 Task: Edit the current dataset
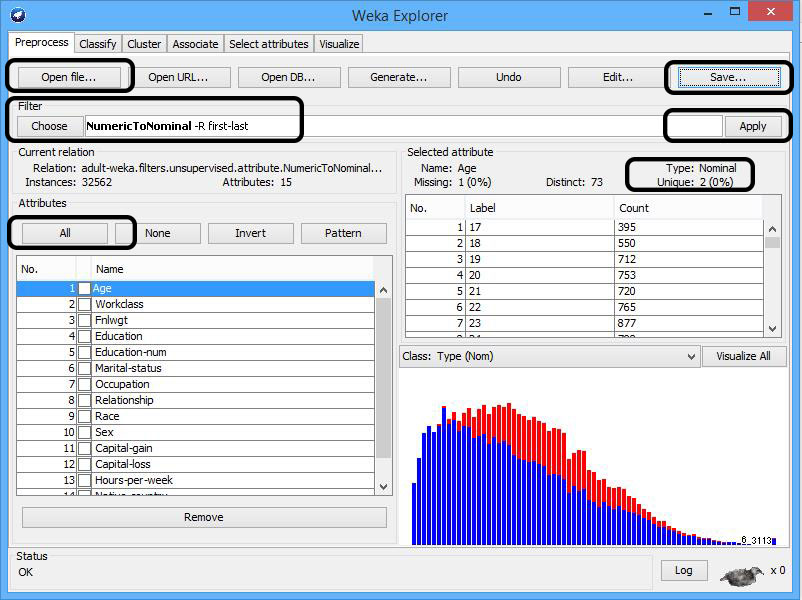[617, 76]
